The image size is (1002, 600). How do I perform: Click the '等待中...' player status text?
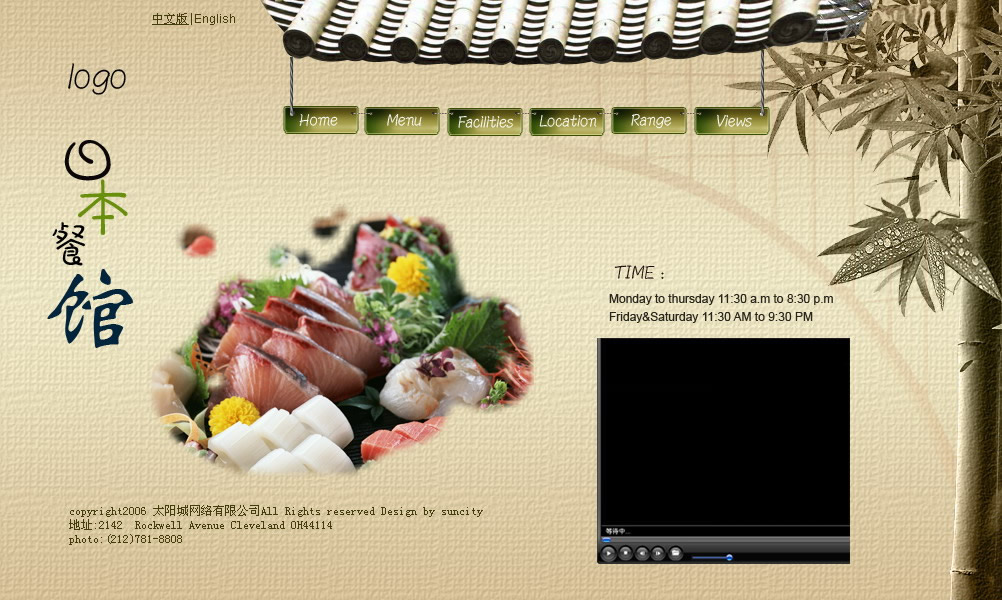617,531
